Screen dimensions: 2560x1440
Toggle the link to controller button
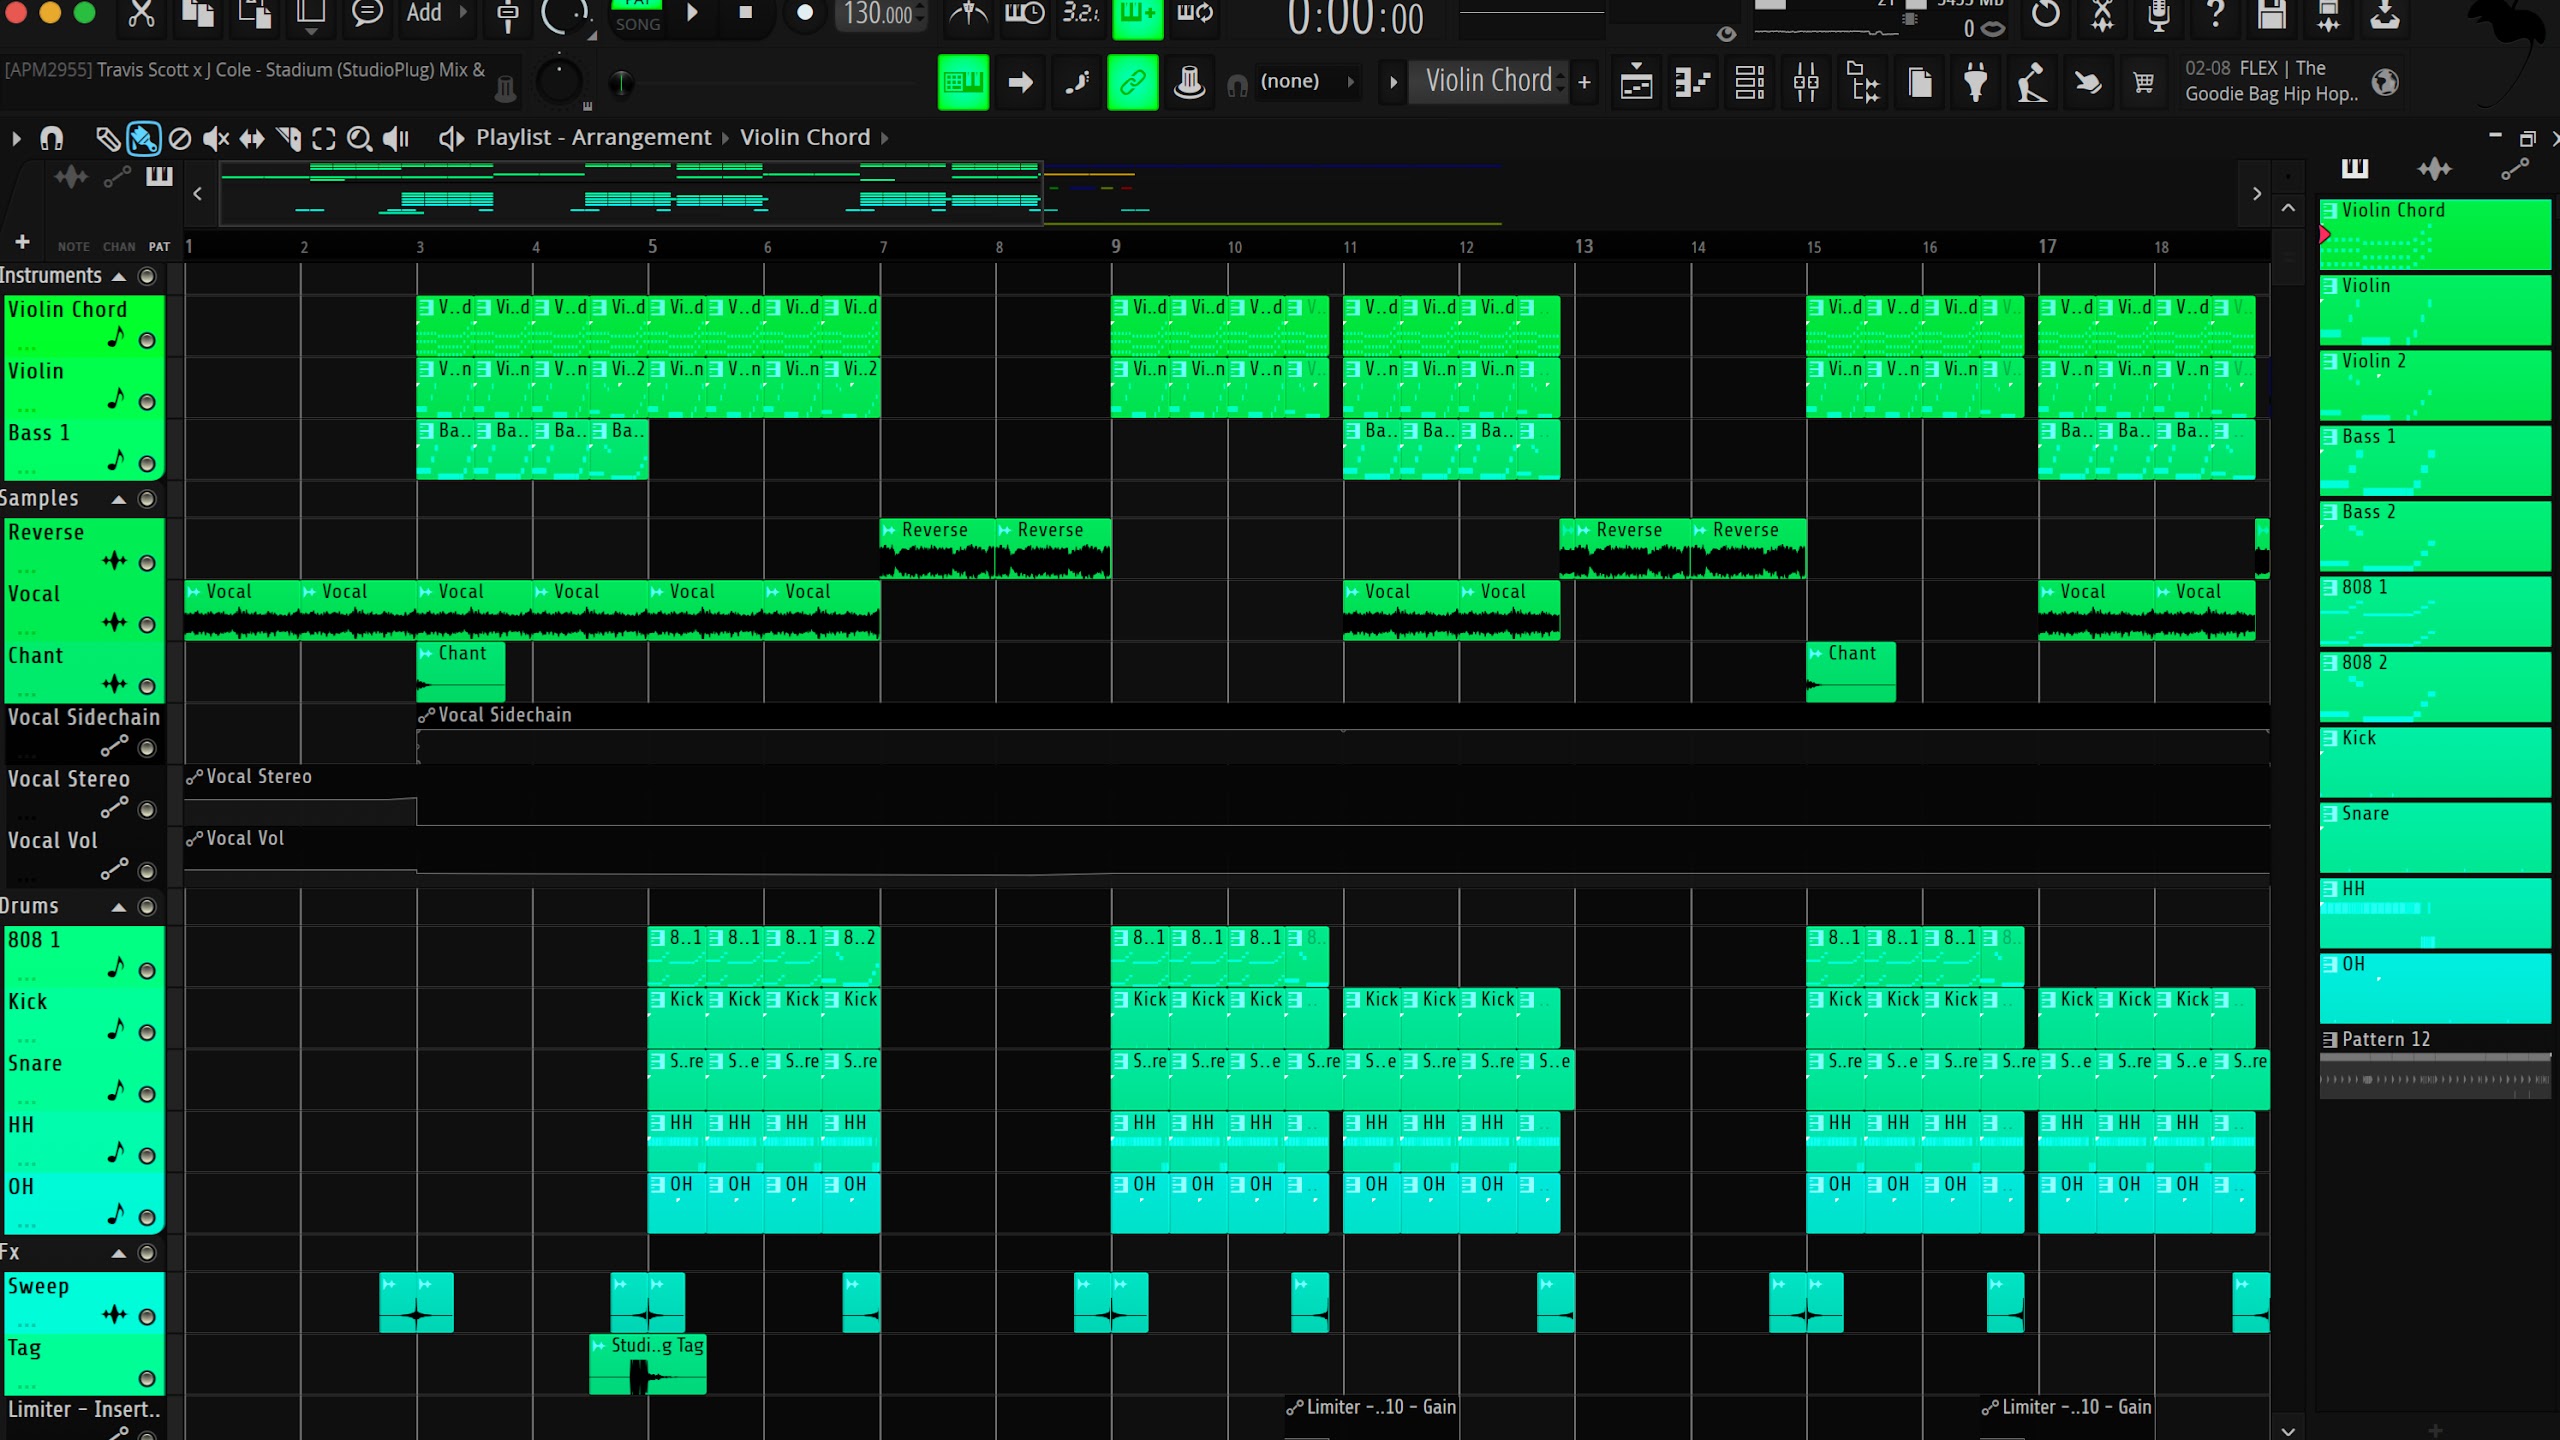(1132, 82)
